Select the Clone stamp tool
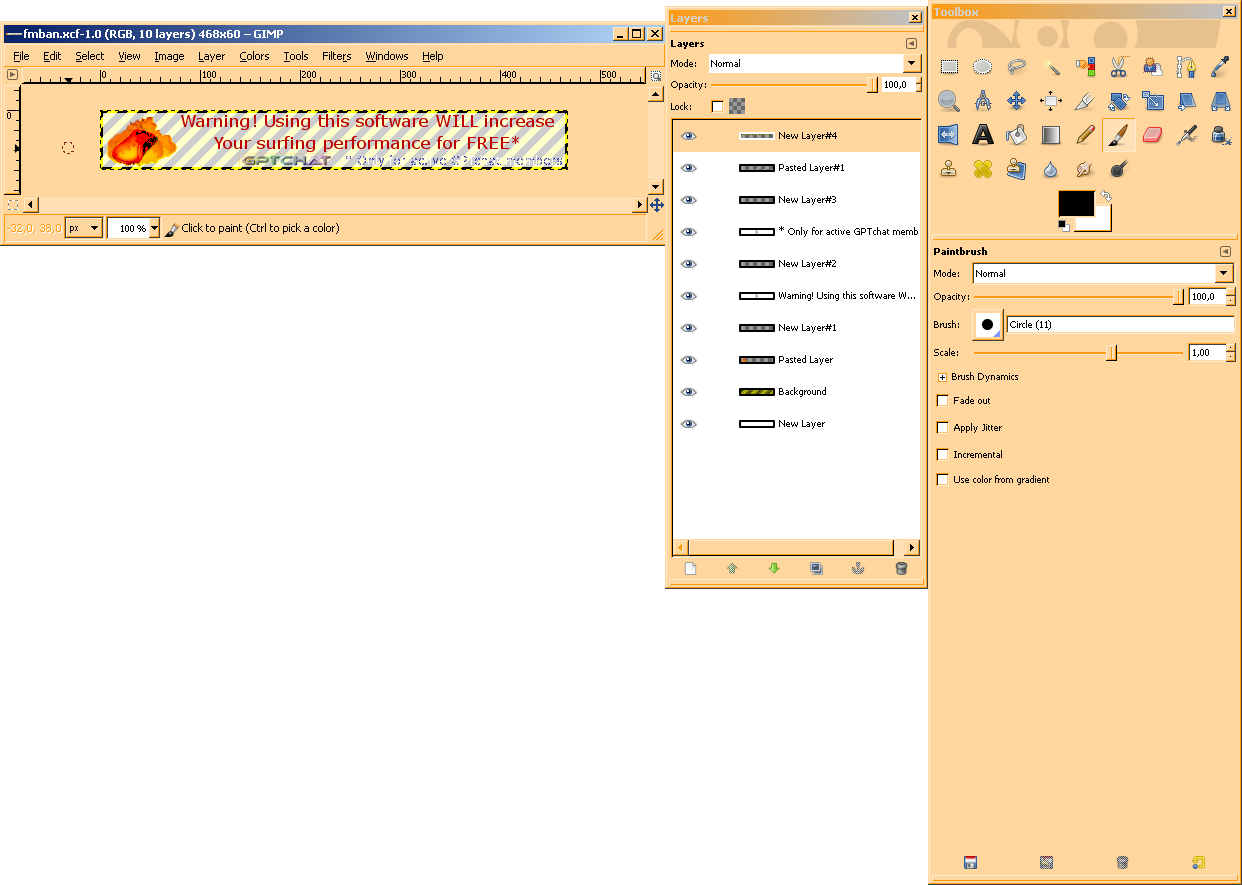Image resolution: width=1242 pixels, height=885 pixels. (x=950, y=168)
